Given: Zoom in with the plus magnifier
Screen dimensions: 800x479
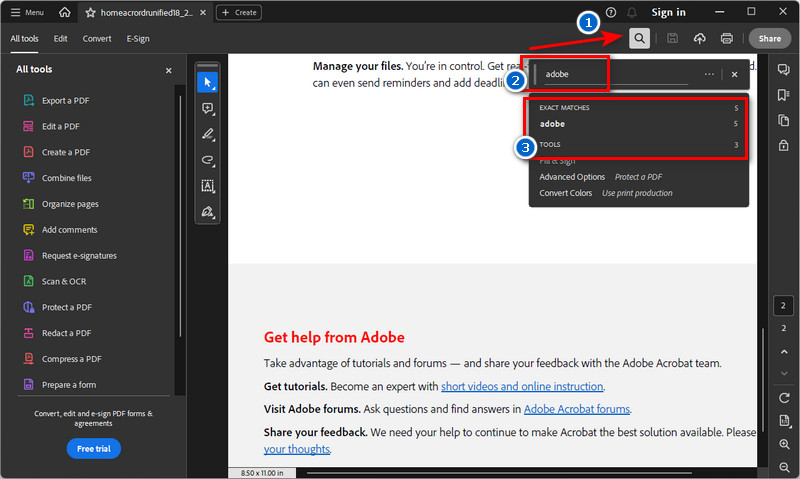Looking at the screenshot, I should pyautogui.click(x=784, y=444).
